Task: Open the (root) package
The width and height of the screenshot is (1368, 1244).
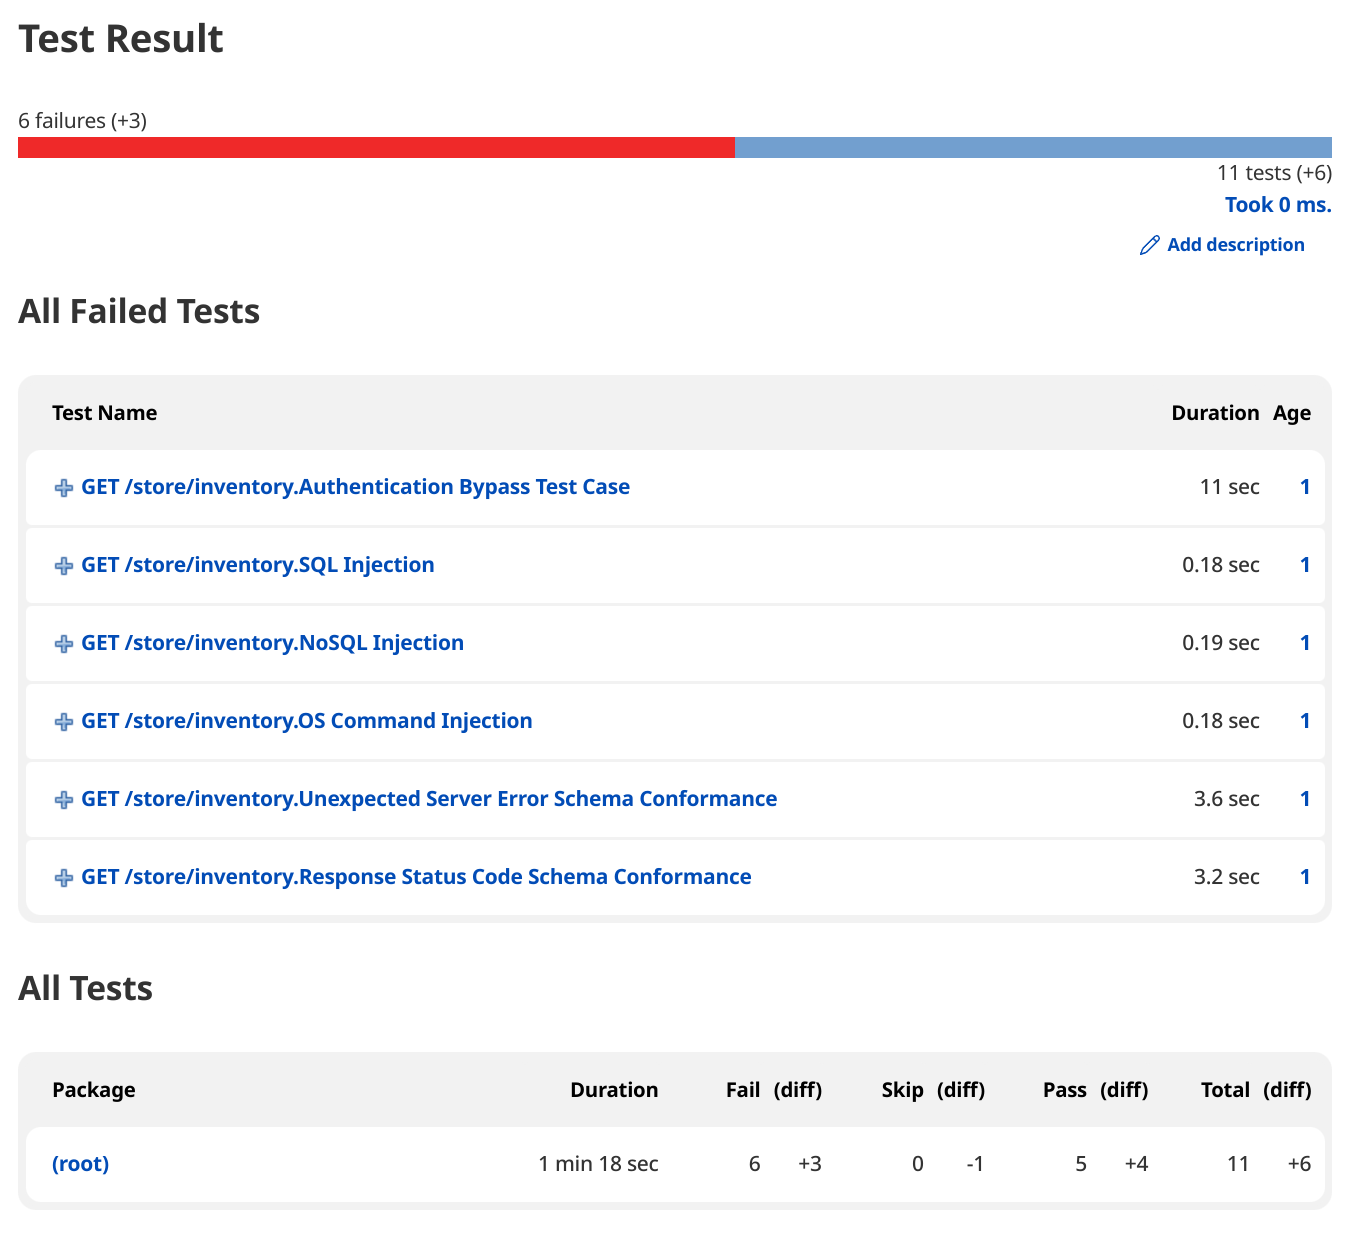Action: [80, 1163]
